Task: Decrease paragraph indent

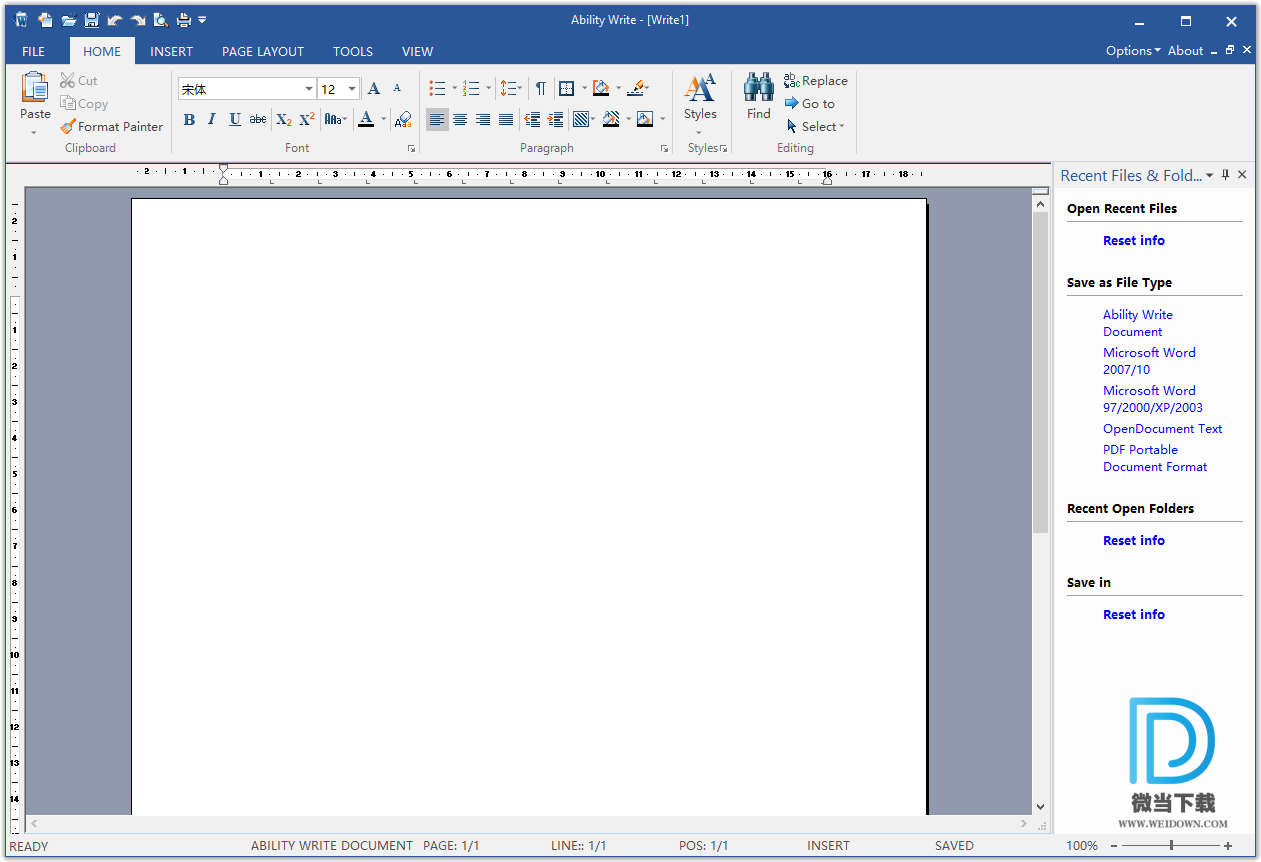Action: tap(532, 120)
